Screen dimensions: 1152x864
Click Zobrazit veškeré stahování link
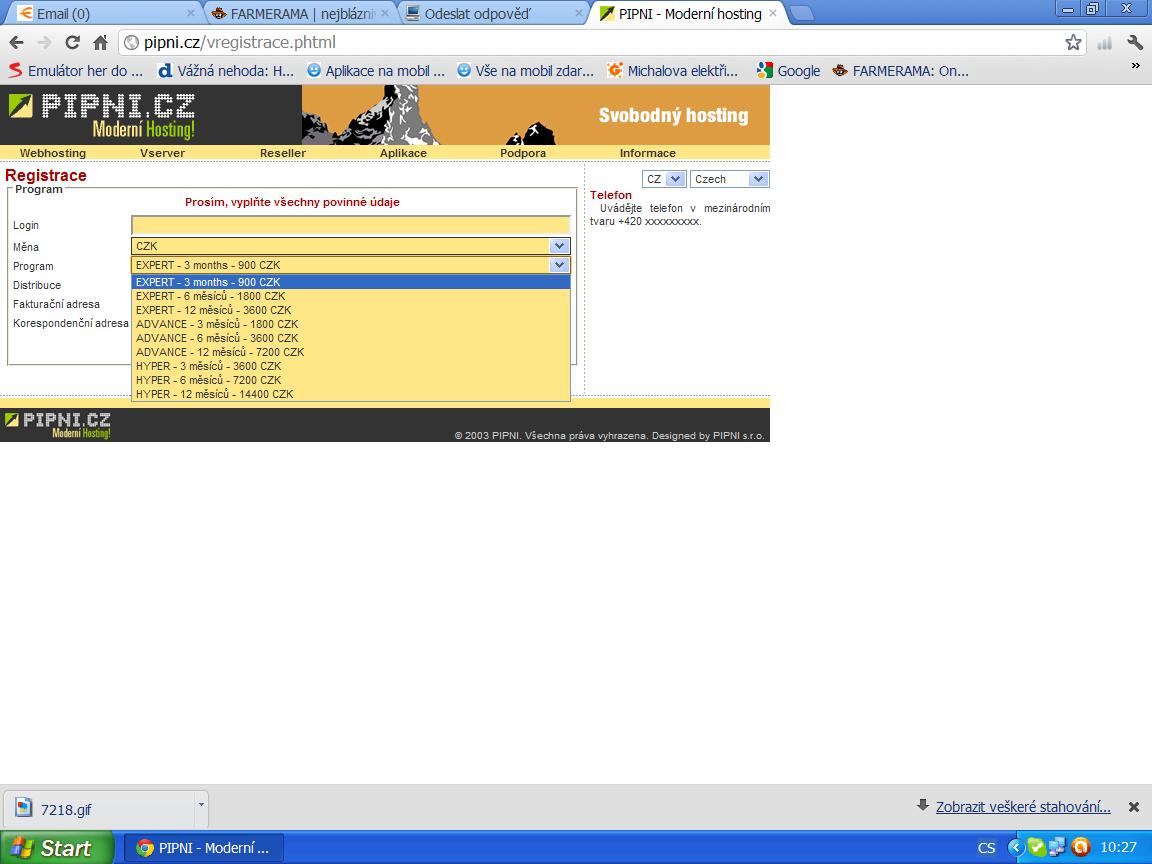[1023, 807]
